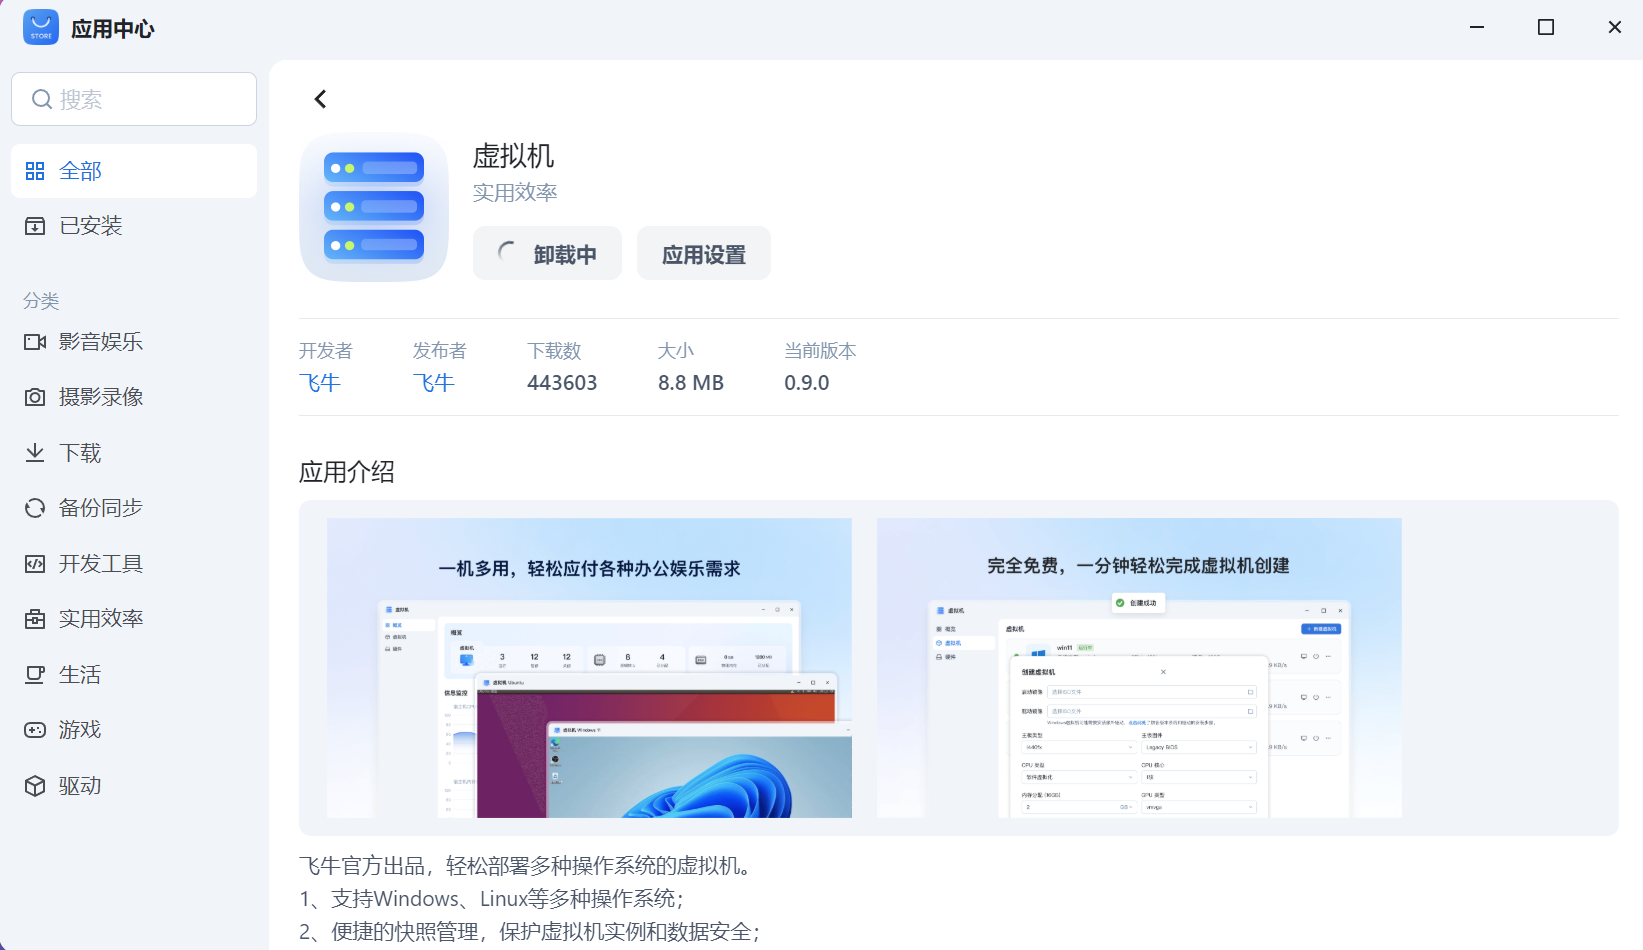1643x950 pixels.
Task: Click the 影音娱乐 video camera icon
Action: 35,342
